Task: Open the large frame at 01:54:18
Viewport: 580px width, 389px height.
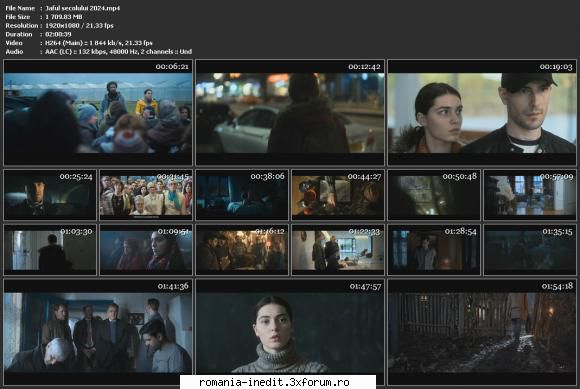Action: click(x=482, y=332)
